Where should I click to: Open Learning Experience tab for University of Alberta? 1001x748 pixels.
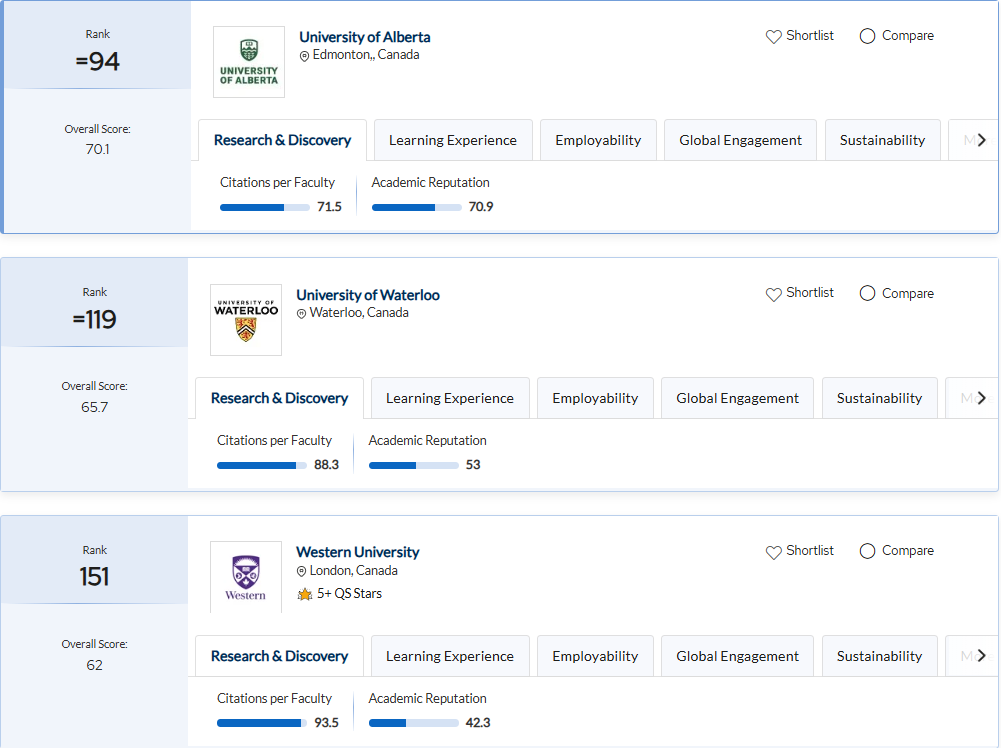453,140
